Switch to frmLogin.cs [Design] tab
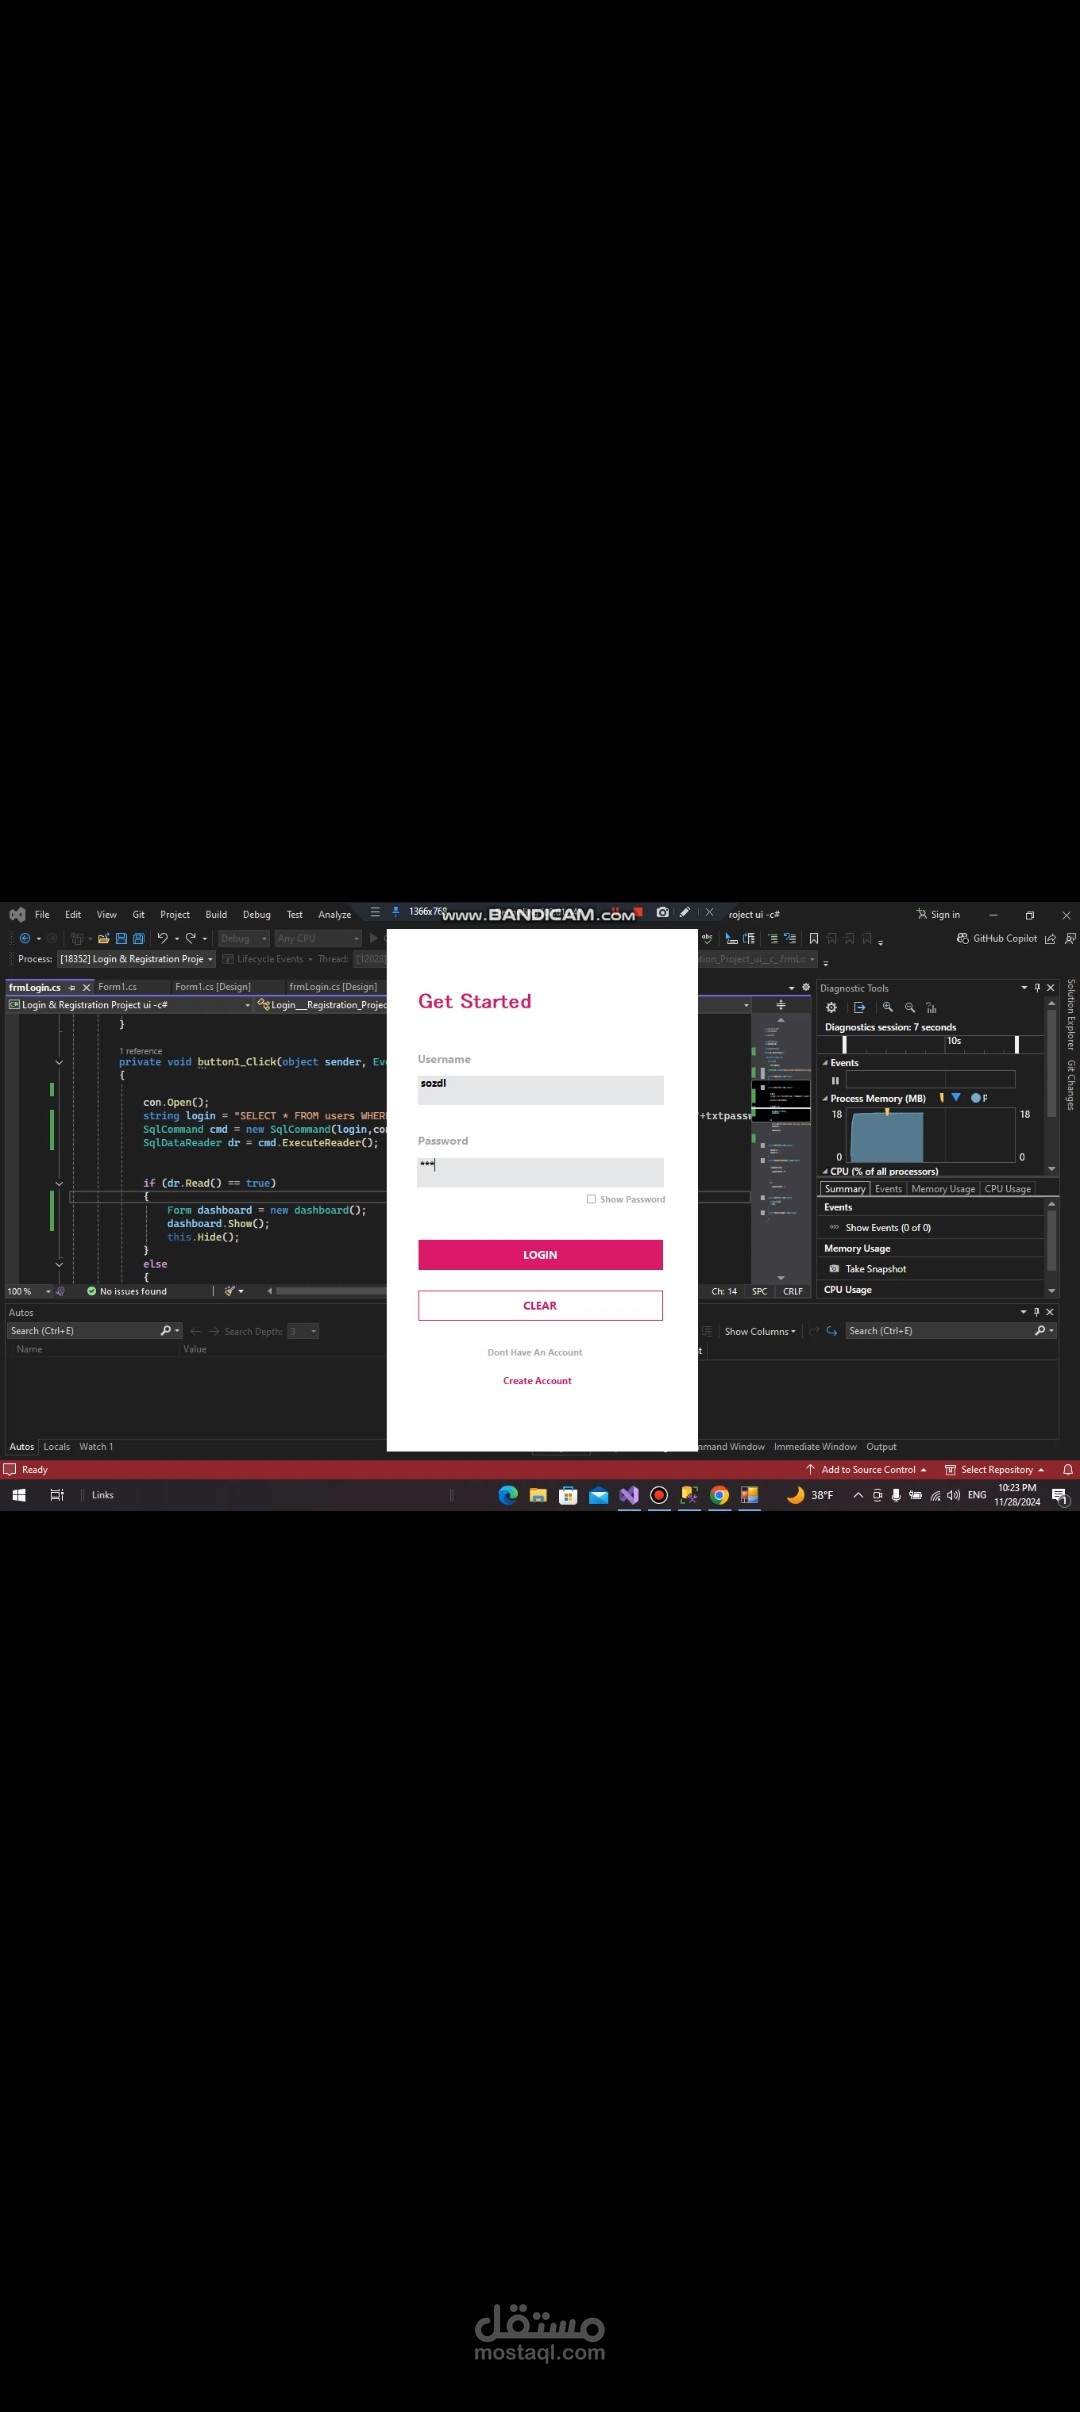 coord(333,987)
